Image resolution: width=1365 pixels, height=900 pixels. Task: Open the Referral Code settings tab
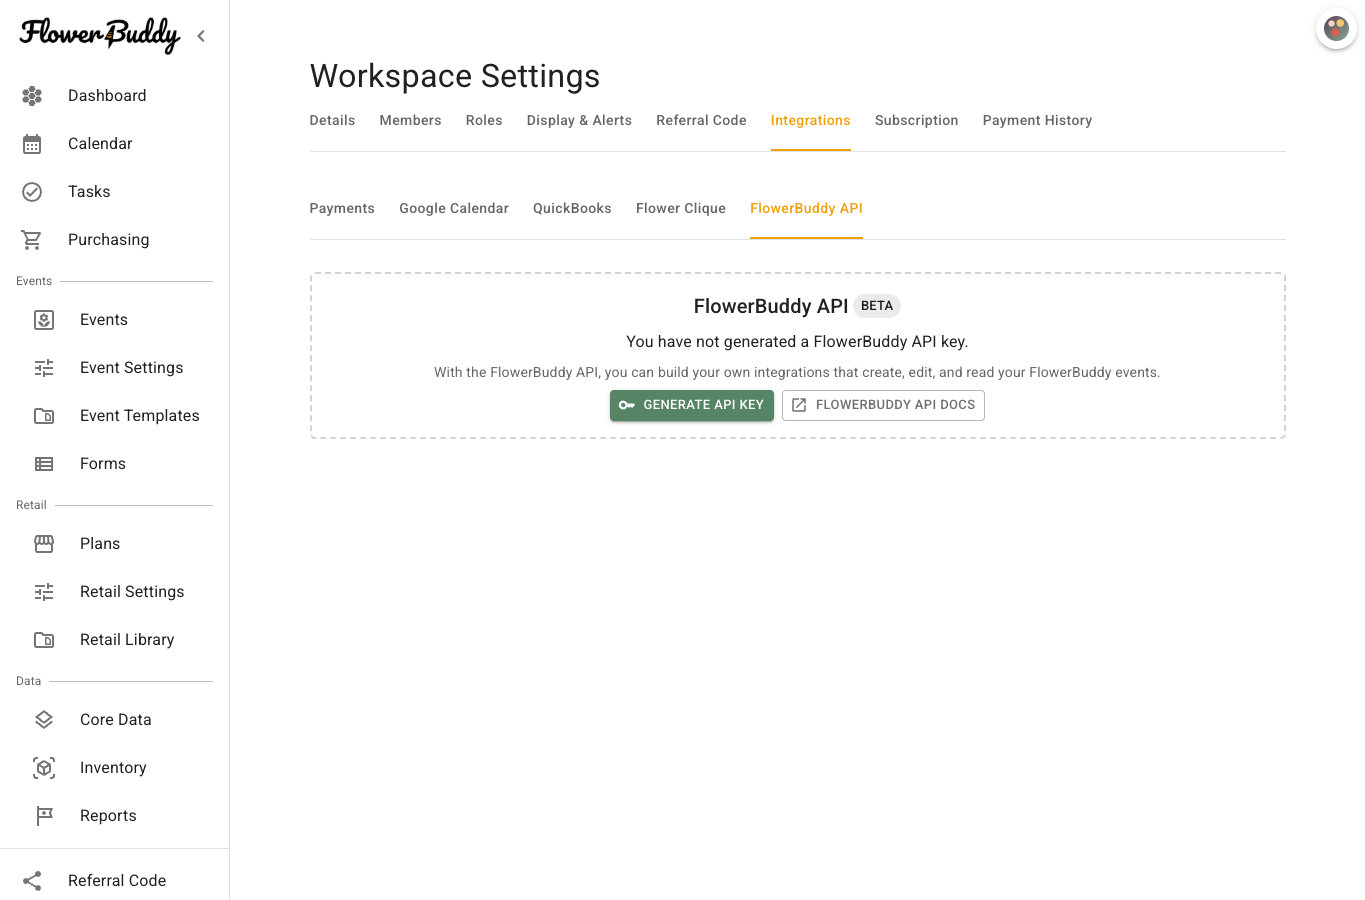(701, 121)
